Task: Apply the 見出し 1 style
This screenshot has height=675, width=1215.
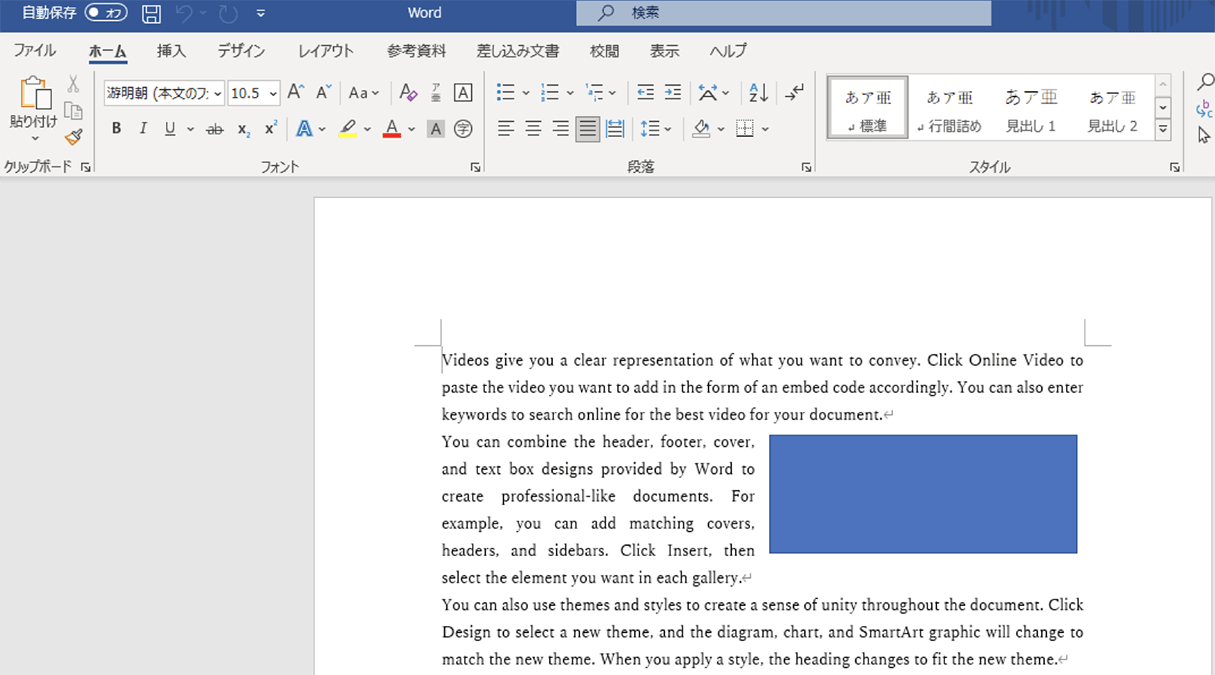Action: (x=1030, y=108)
